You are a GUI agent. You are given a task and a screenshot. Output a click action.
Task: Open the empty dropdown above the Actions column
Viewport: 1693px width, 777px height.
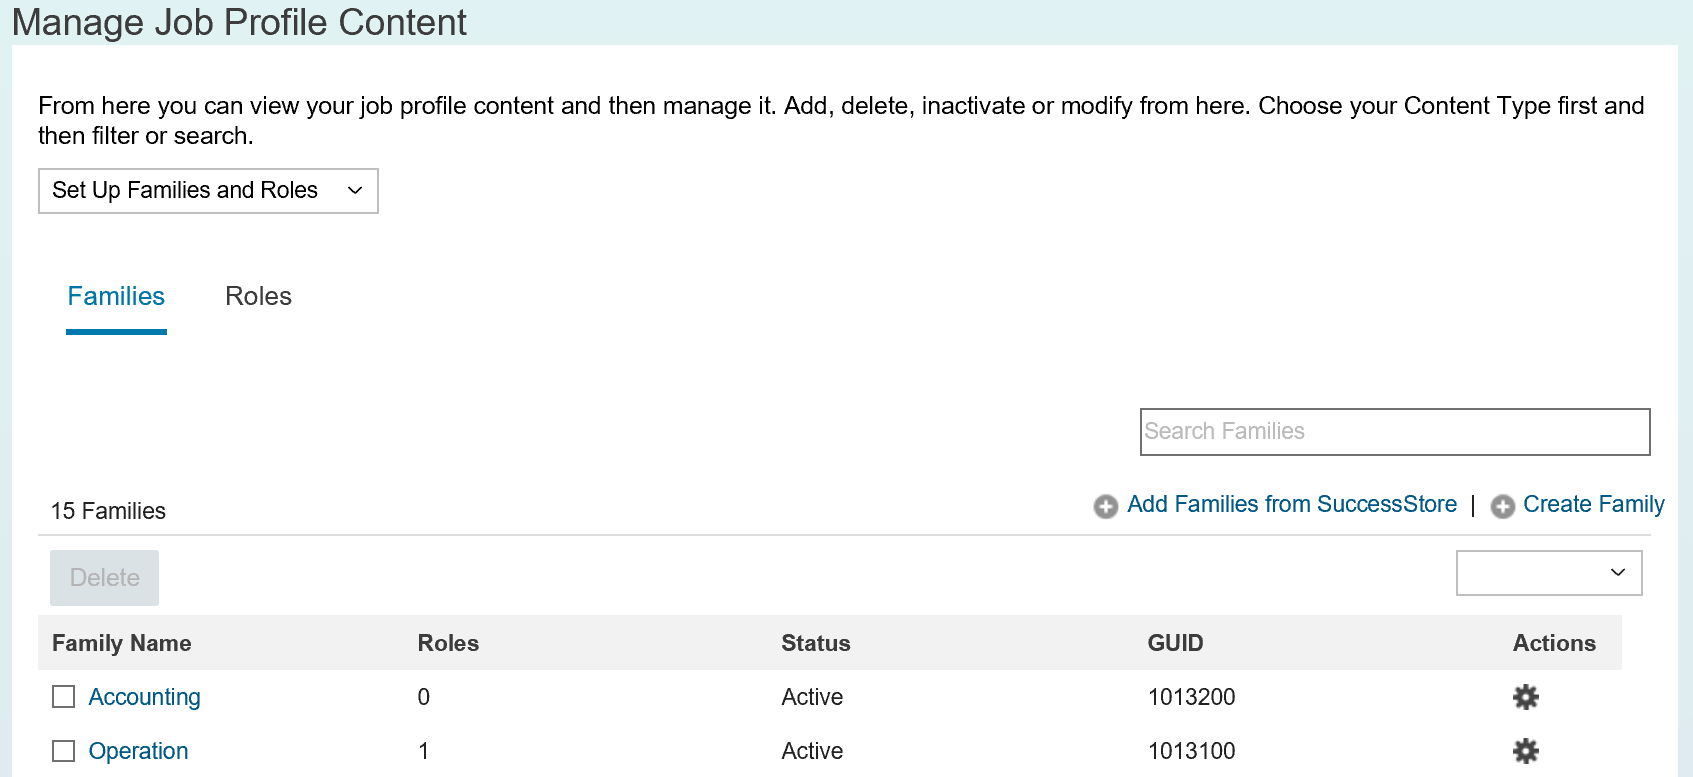[1549, 573]
